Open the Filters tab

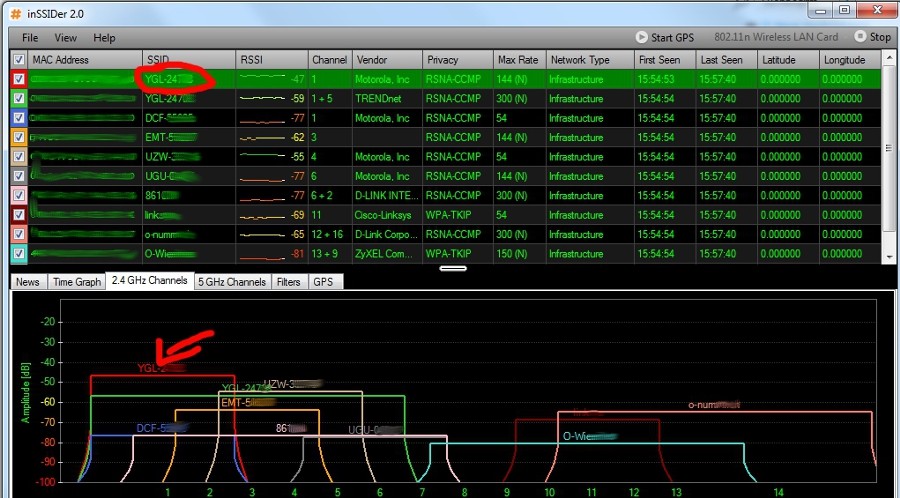click(x=288, y=282)
